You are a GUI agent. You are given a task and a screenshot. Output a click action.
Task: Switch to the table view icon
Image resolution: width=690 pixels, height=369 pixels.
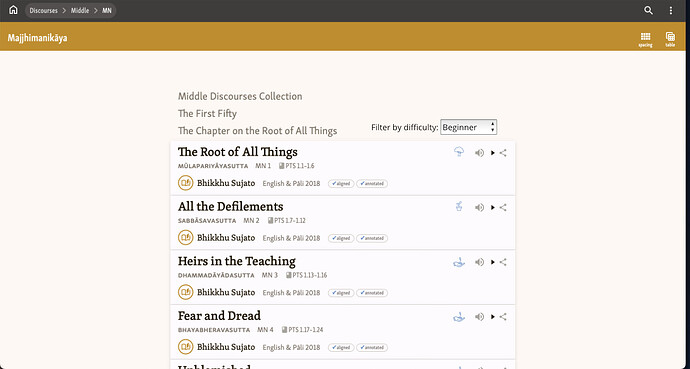(670, 39)
